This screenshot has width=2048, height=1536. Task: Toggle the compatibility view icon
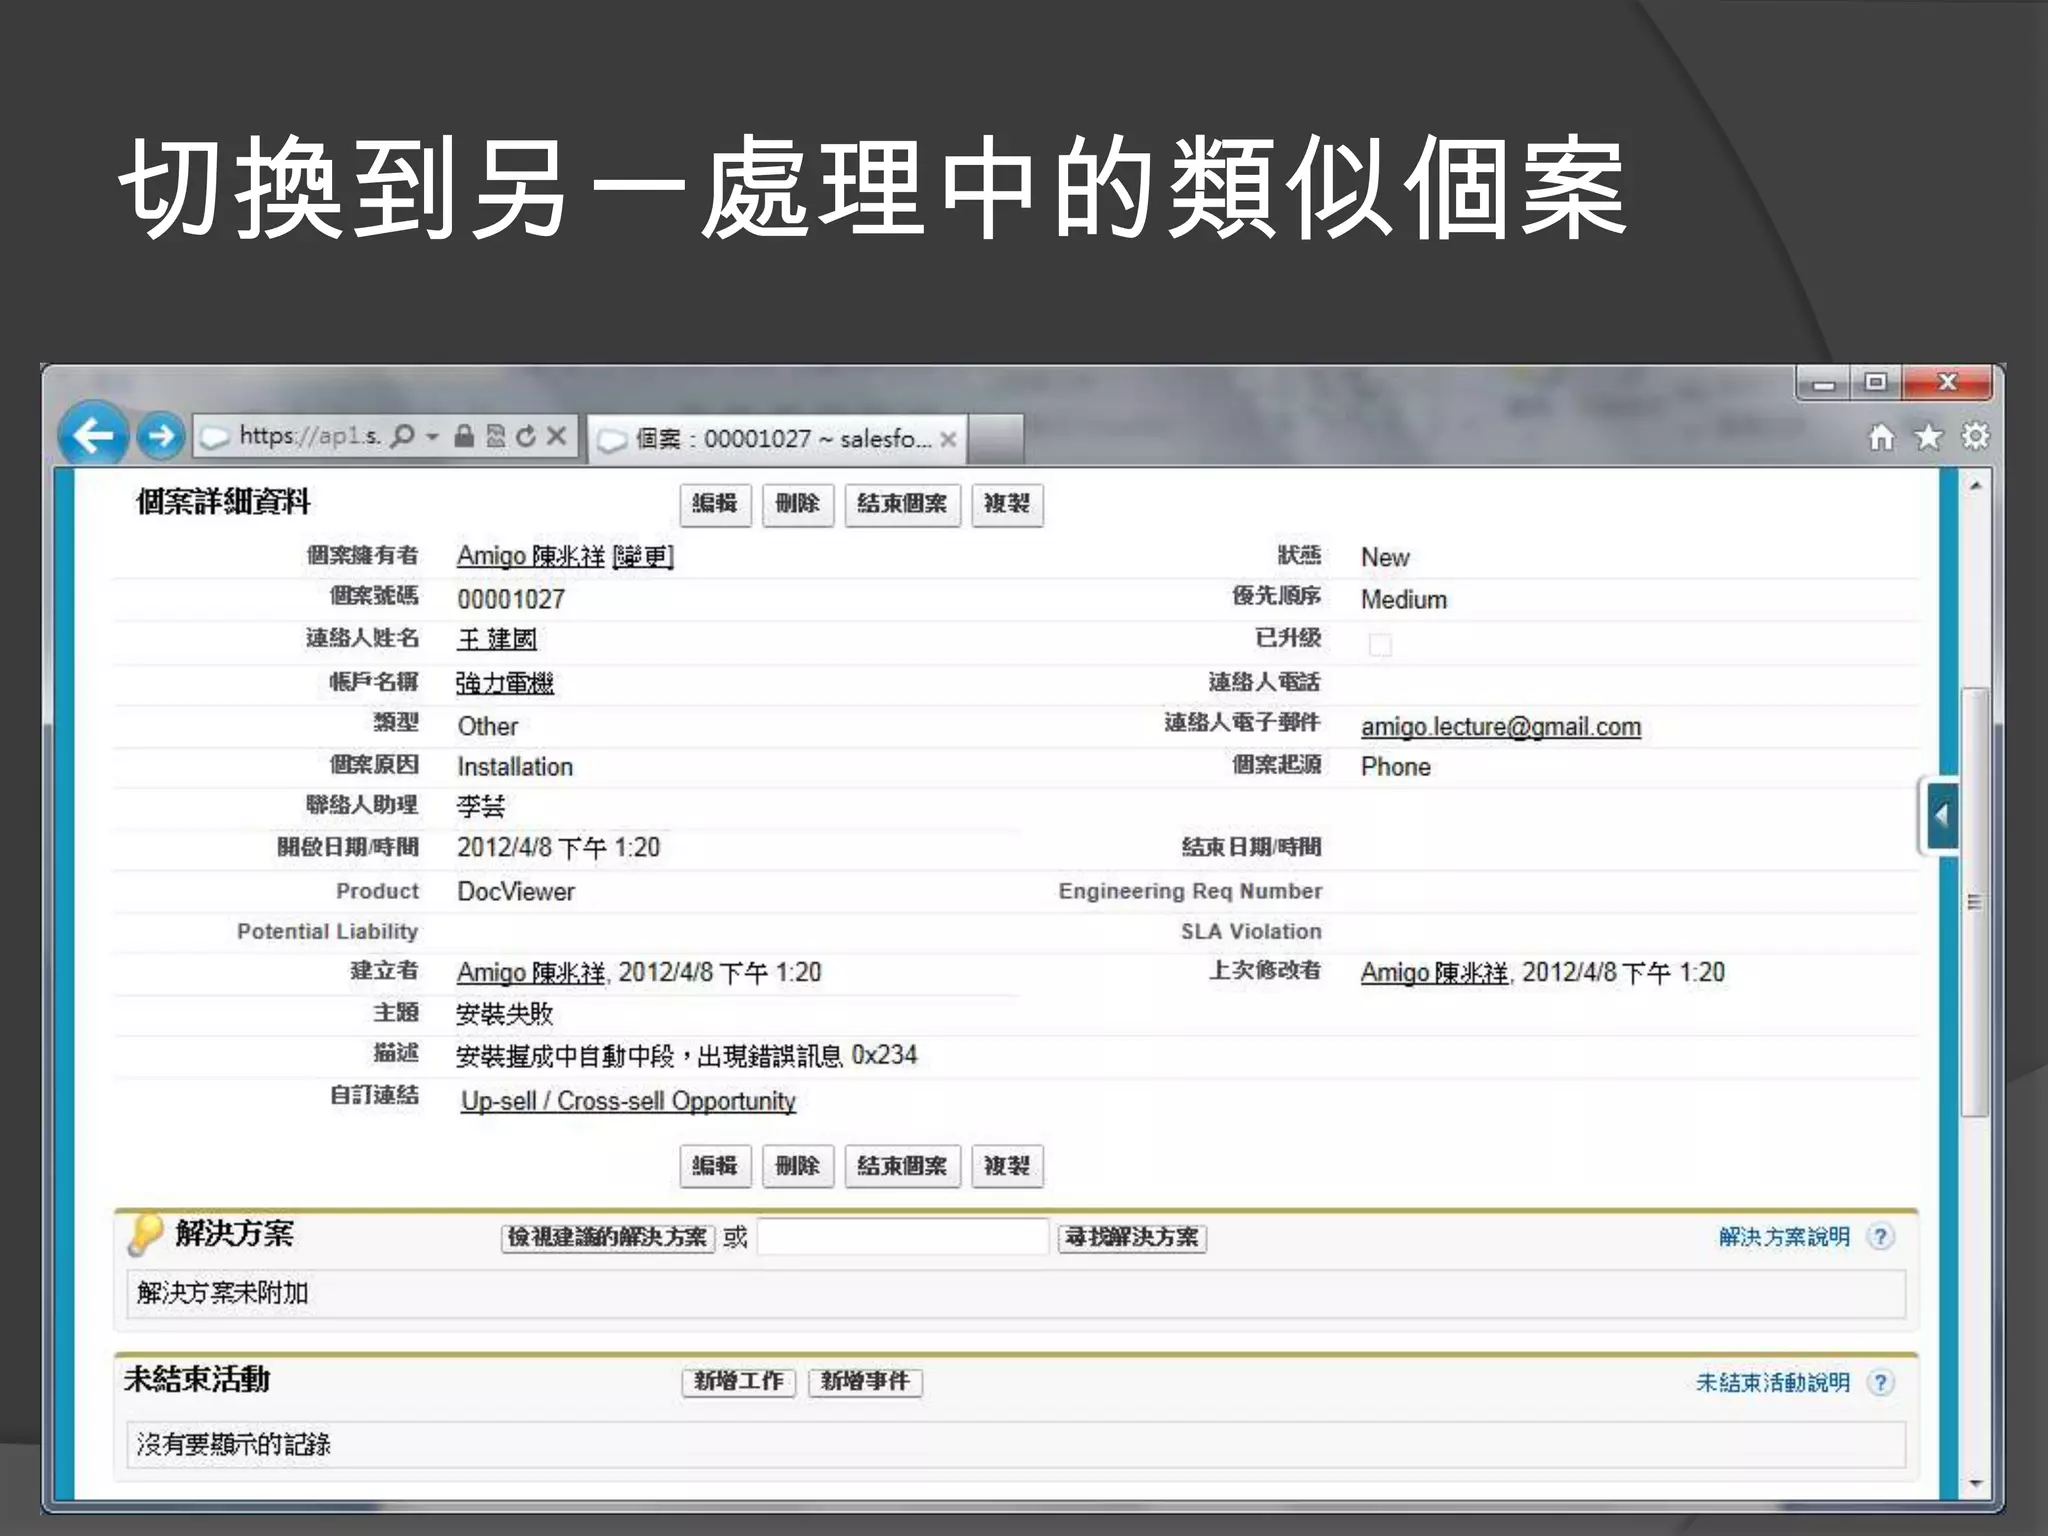[x=496, y=436]
